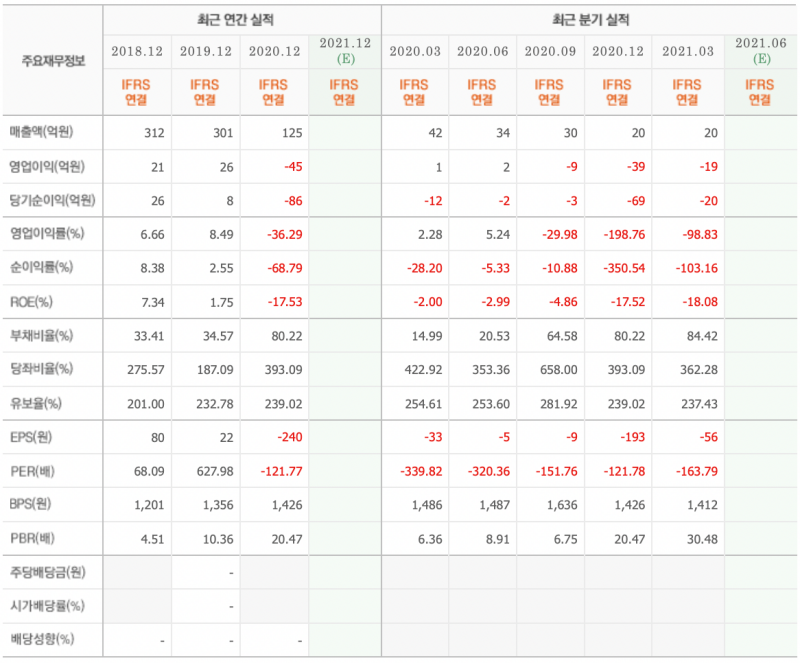This screenshot has height=663, width=800.
Task: Click the -68.79 net margin value
Action: click(285, 268)
